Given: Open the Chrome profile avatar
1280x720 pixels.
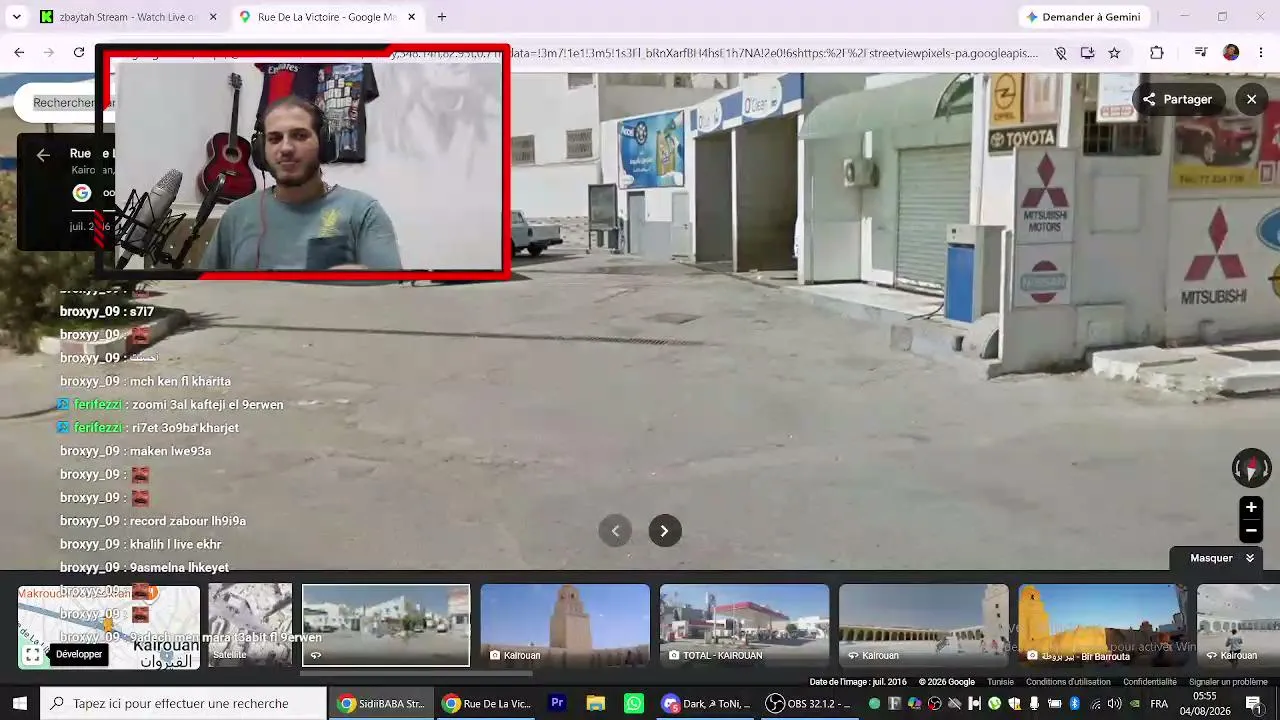Looking at the screenshot, I should click(x=1231, y=53).
